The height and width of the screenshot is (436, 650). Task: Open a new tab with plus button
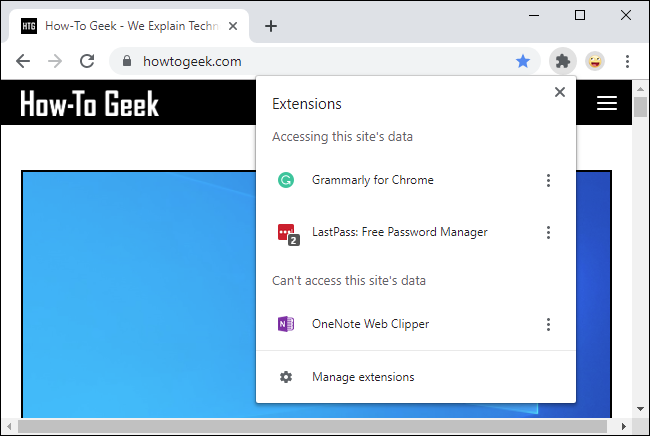270,26
